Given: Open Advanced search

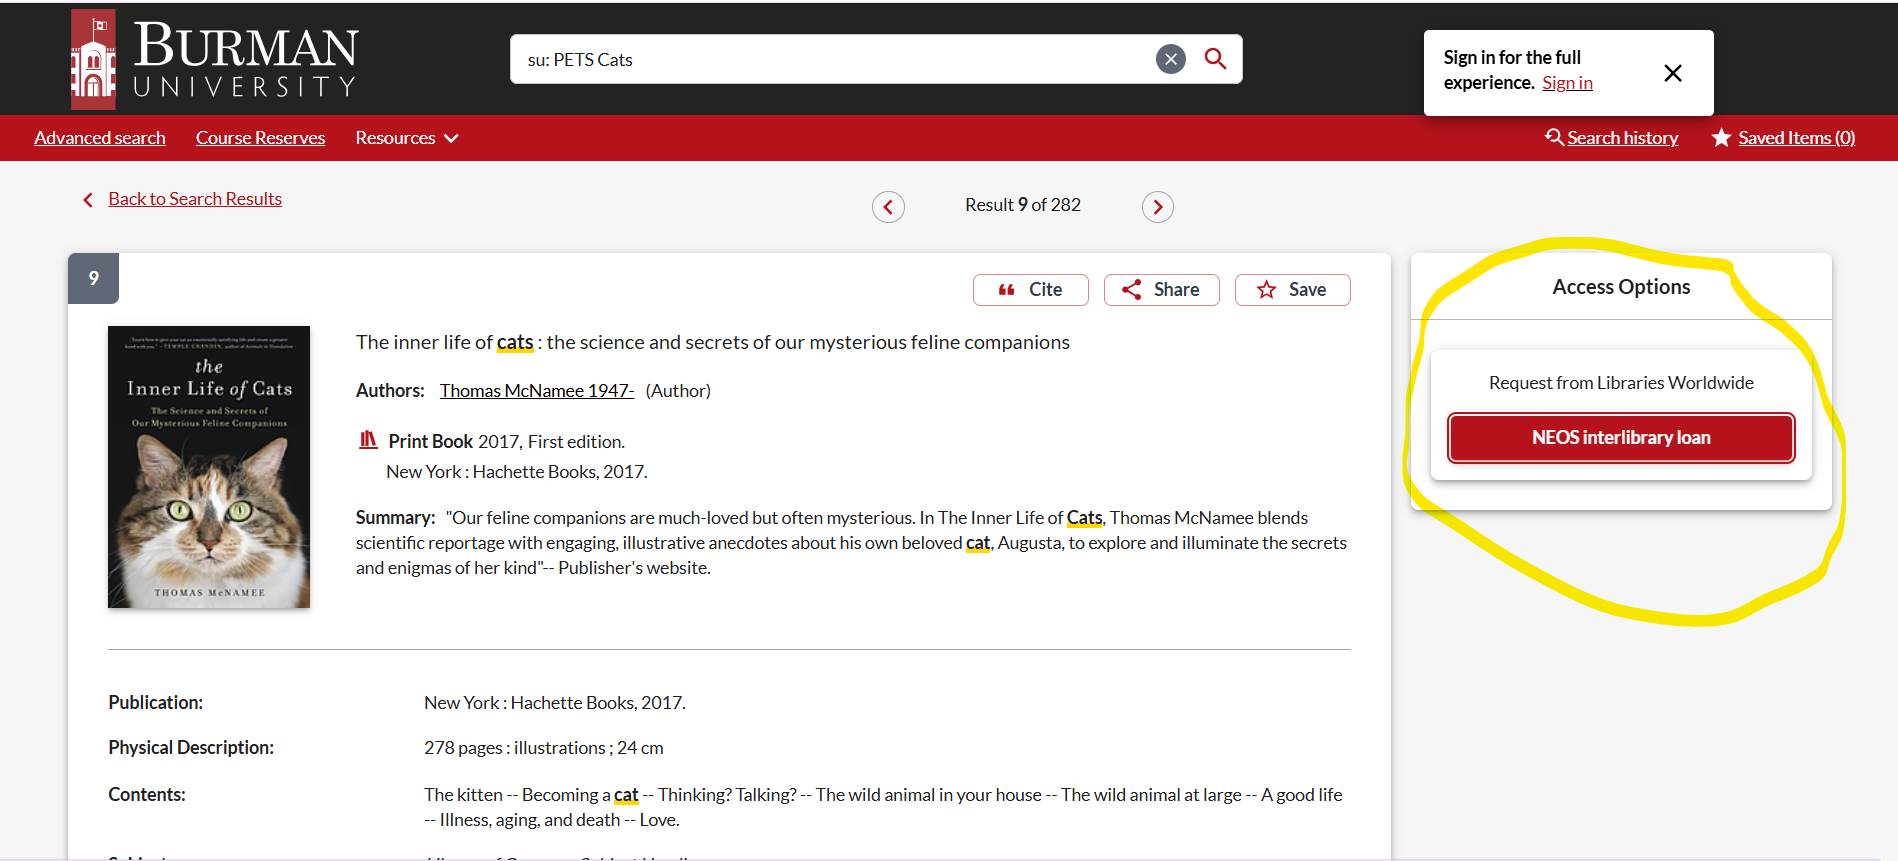Looking at the screenshot, I should (x=100, y=138).
